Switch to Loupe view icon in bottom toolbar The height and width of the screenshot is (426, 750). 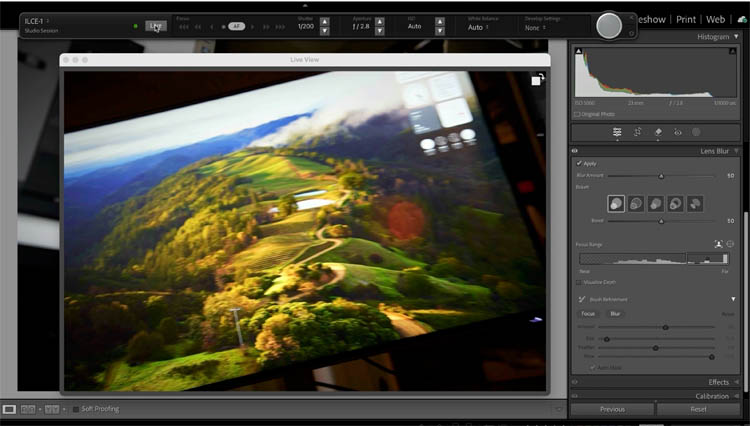[x=9, y=409]
